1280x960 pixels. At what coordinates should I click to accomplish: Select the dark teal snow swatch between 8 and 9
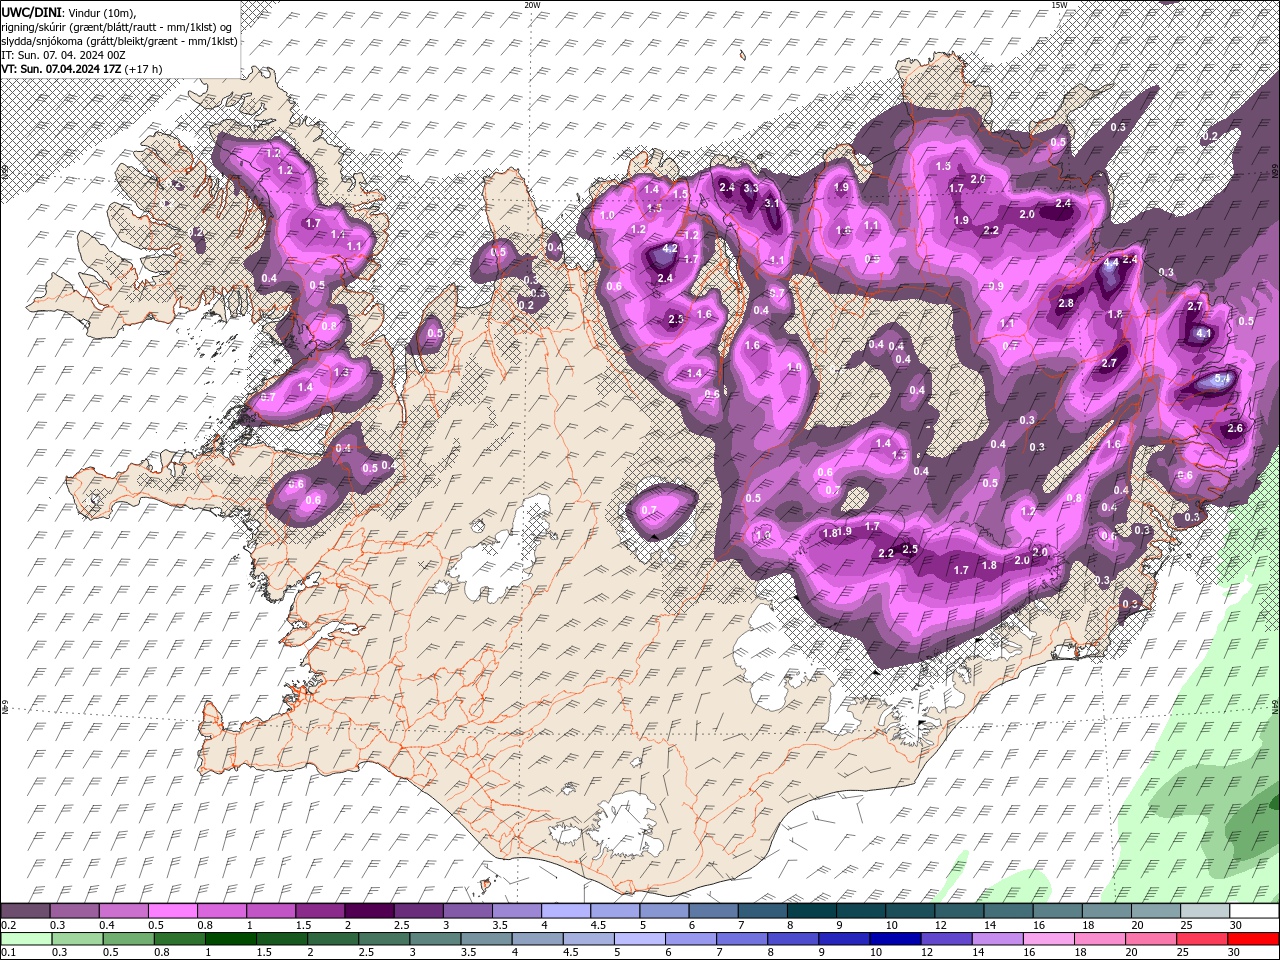click(x=812, y=911)
